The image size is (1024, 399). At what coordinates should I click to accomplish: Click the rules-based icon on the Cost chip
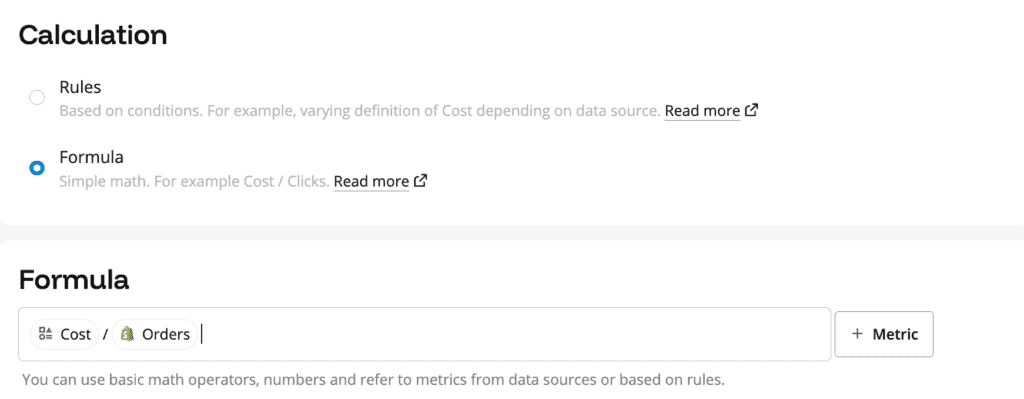pyautogui.click(x=46, y=334)
